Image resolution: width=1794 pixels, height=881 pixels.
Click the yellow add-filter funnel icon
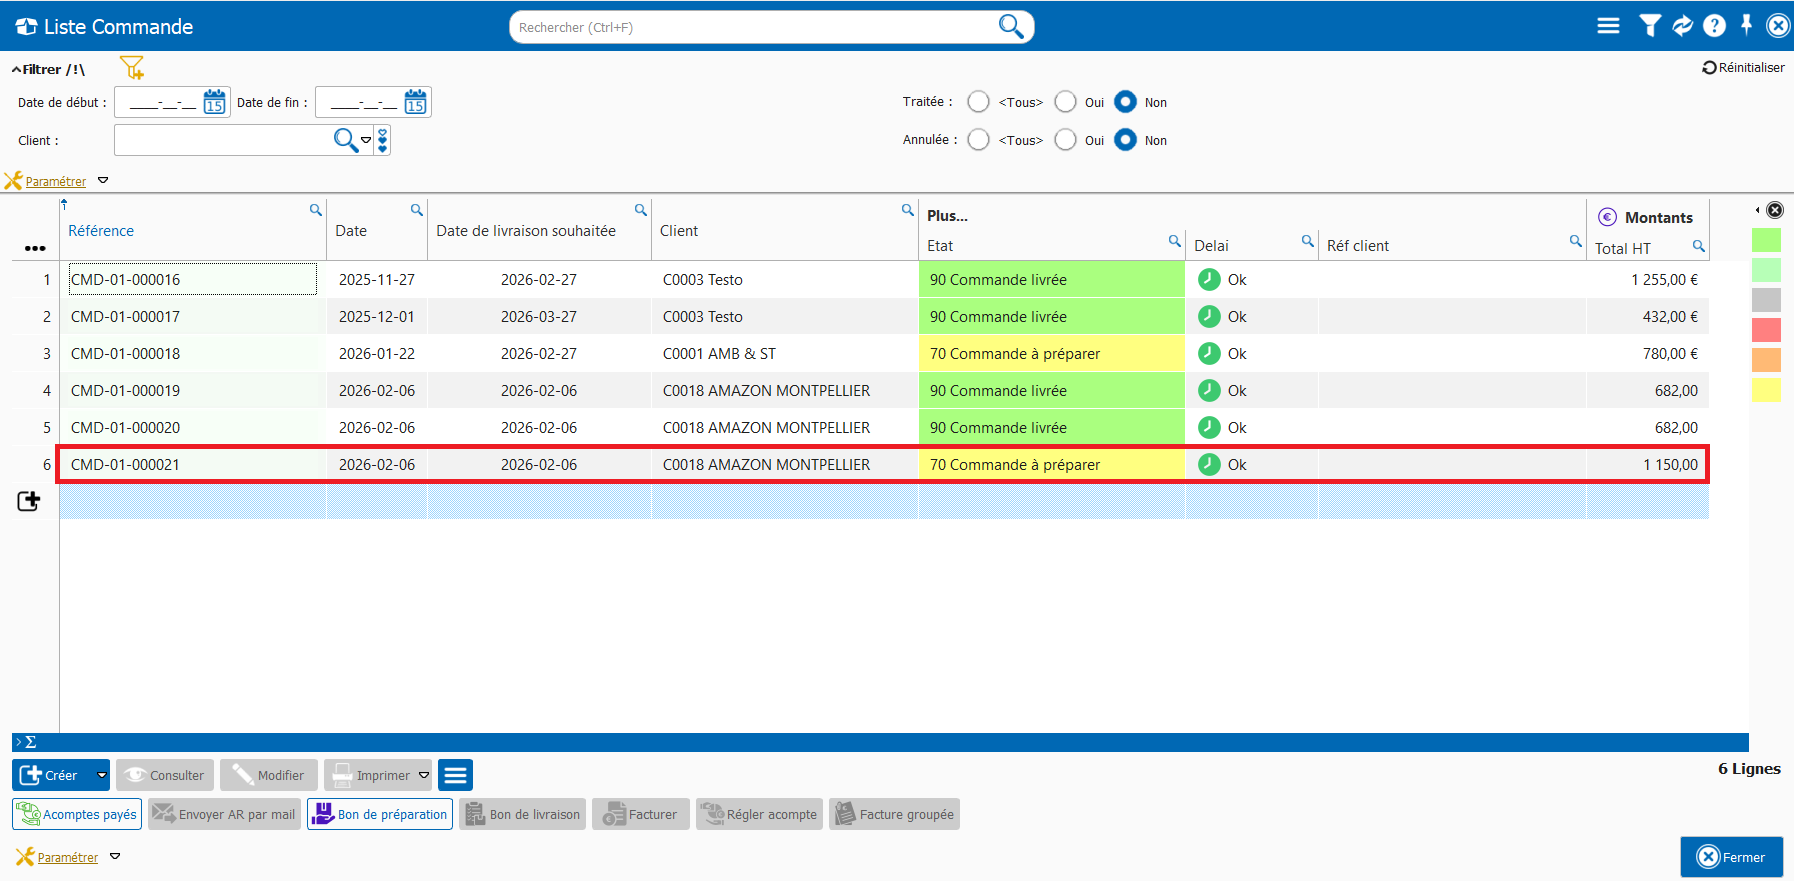click(x=132, y=68)
